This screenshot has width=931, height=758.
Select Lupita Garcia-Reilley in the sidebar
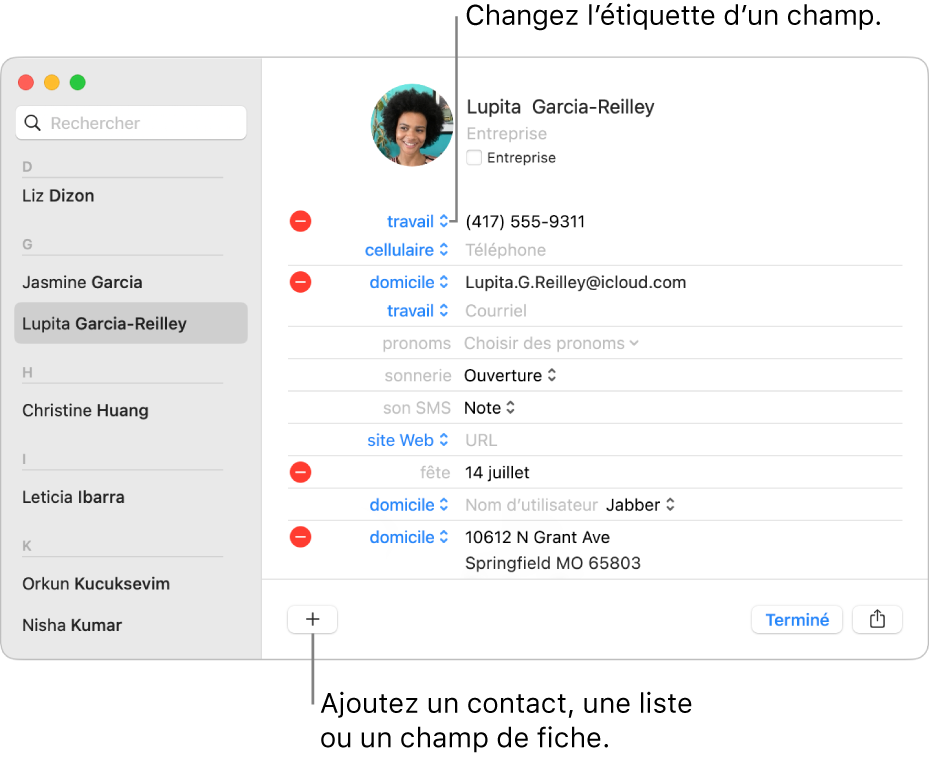click(131, 323)
